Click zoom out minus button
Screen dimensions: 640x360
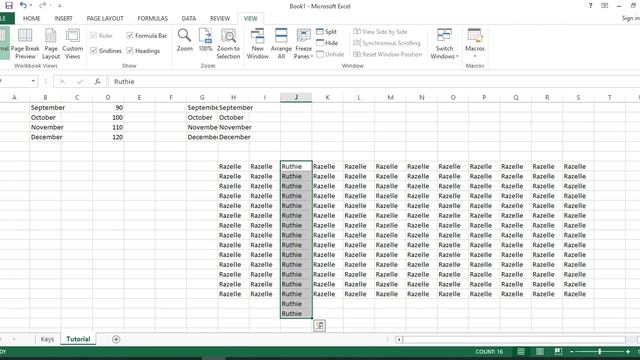pyautogui.click(x=571, y=351)
